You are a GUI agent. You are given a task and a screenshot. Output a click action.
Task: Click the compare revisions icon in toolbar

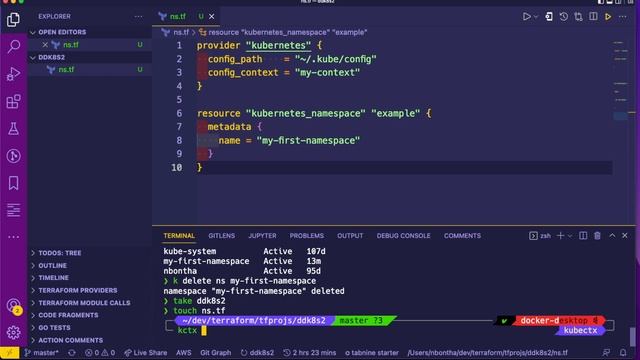578,17
